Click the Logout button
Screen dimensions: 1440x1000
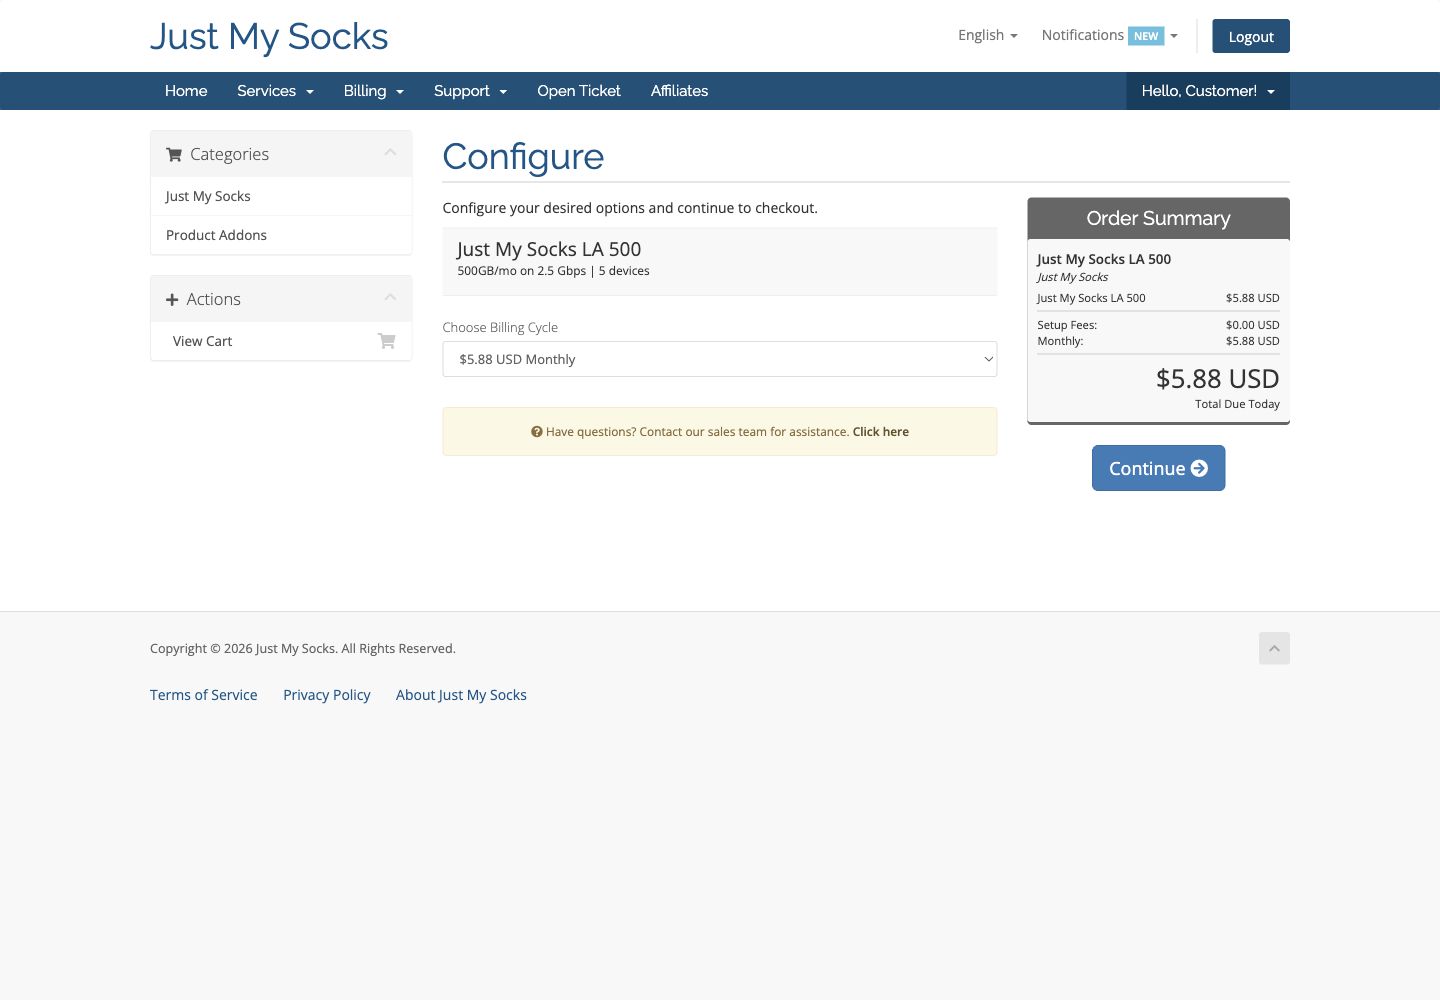point(1251,36)
